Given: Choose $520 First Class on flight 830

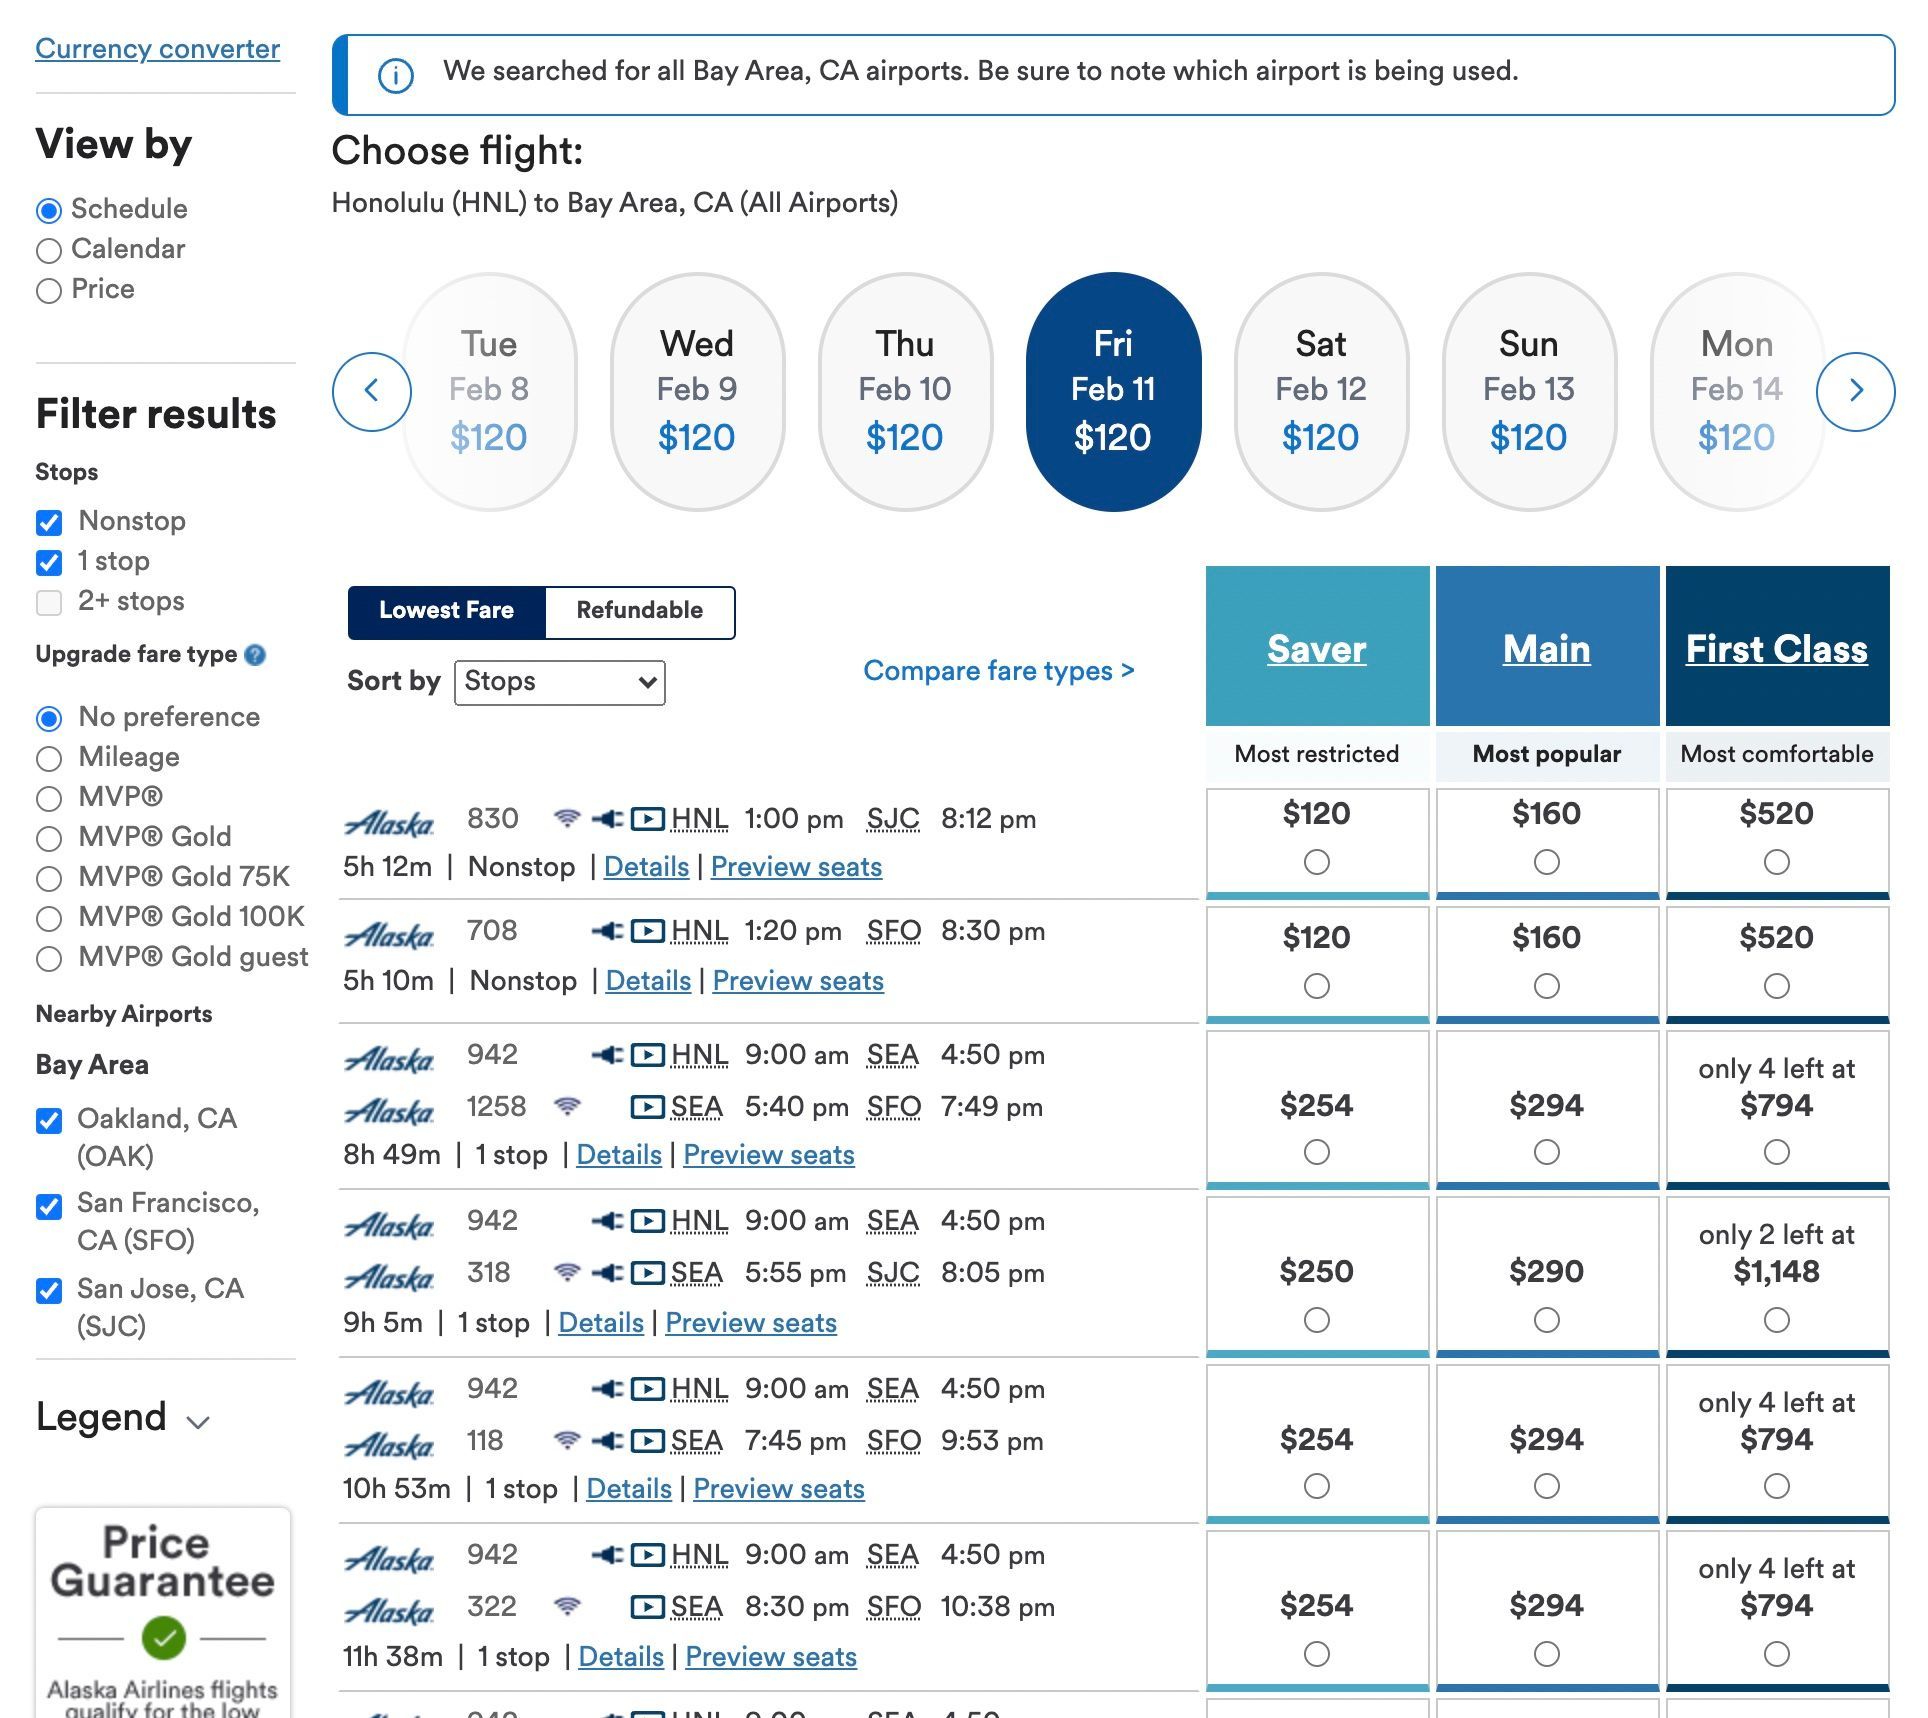Looking at the screenshot, I should point(1776,862).
